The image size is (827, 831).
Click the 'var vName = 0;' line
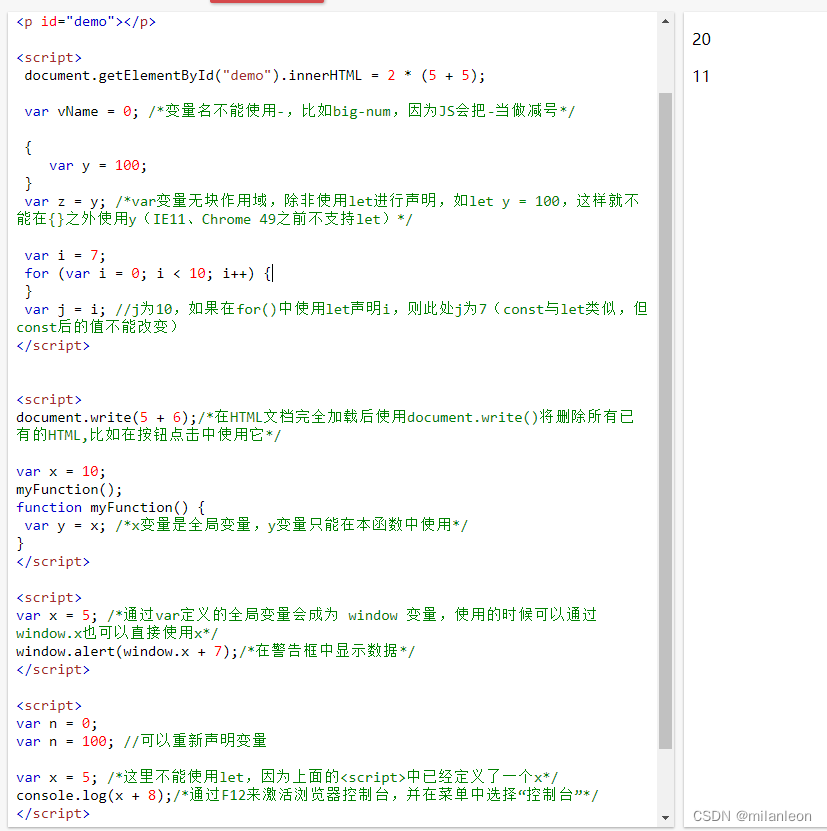[x=300, y=111]
